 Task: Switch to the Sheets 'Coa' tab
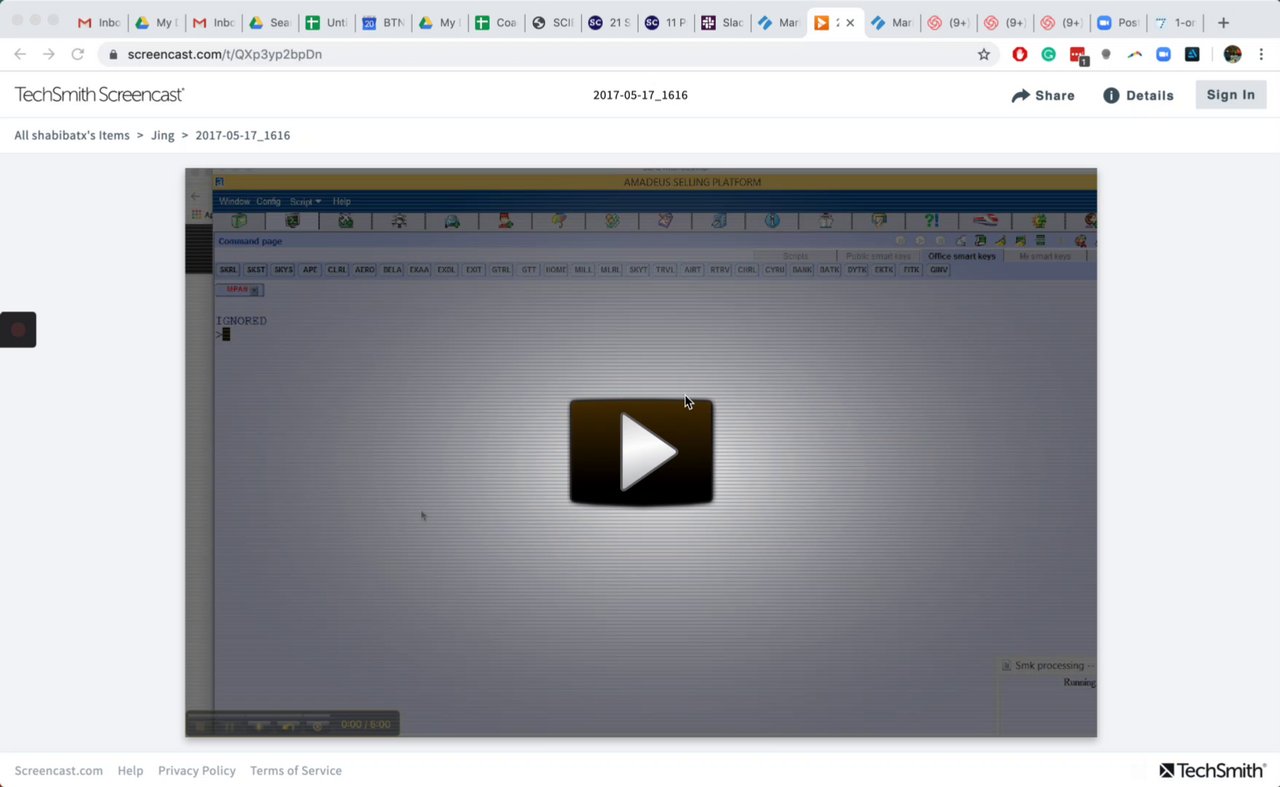click(497, 22)
